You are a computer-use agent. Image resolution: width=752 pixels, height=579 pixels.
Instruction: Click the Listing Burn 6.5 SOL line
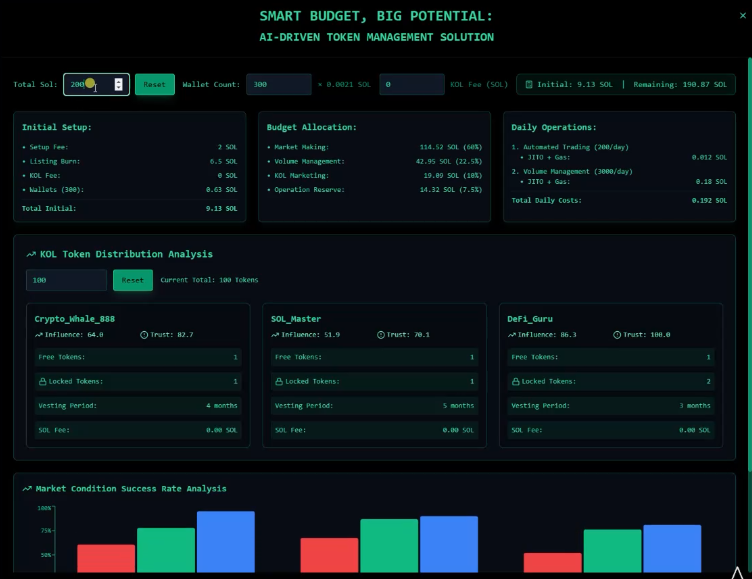pos(129,162)
